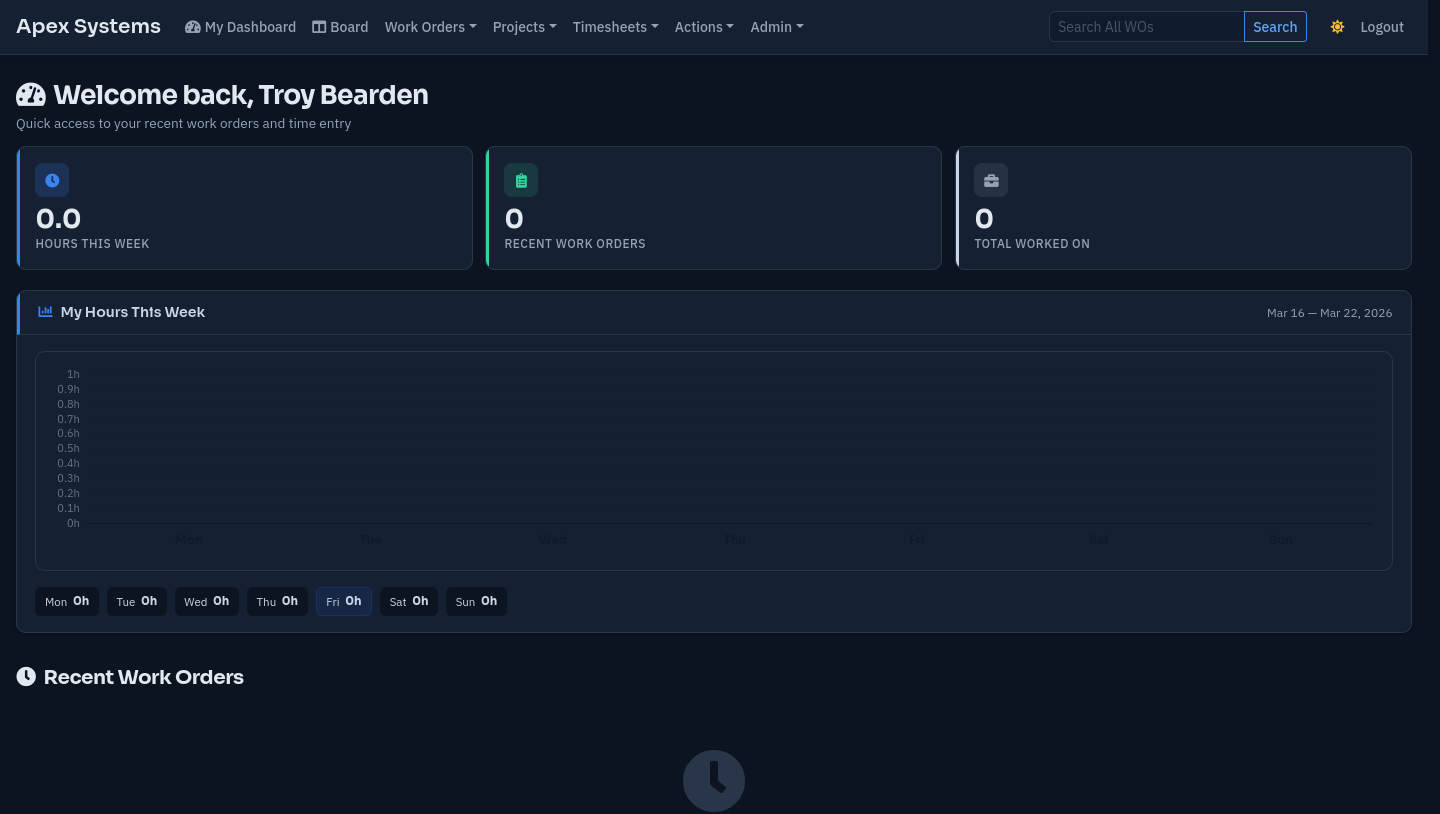Screen dimensions: 1440x814
Task: Open the Admin menu
Action: [x=776, y=27]
